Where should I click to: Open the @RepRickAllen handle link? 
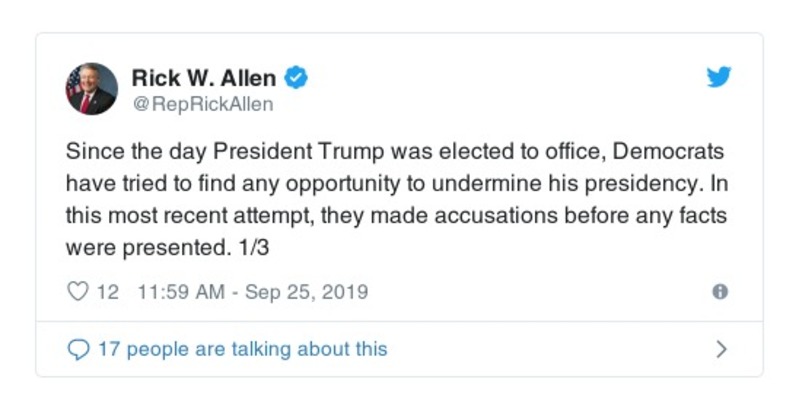(203, 104)
